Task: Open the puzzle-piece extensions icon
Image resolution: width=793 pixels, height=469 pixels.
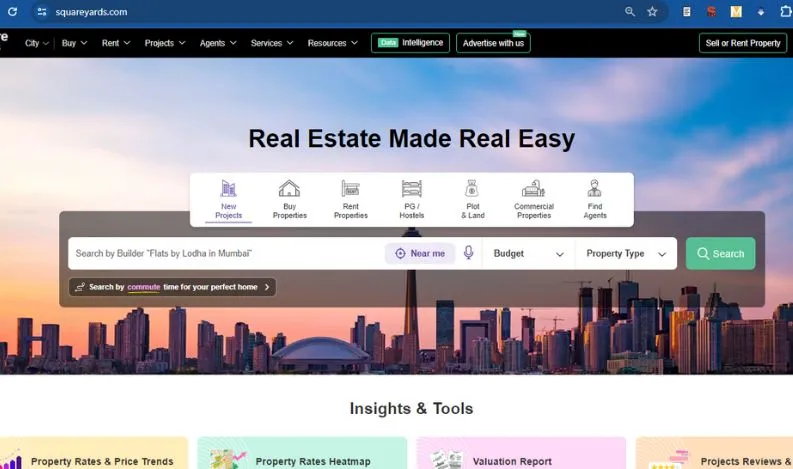Action: pyautogui.click(x=785, y=12)
